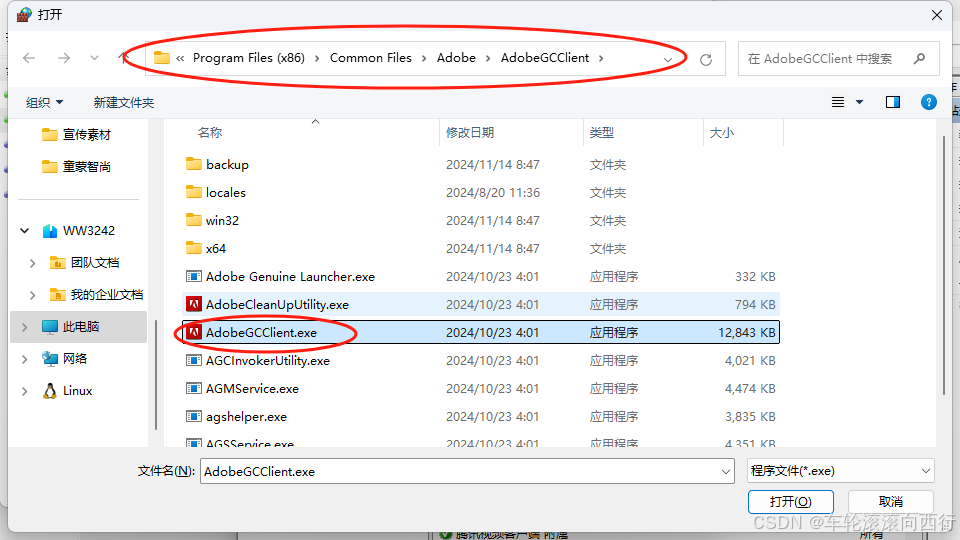Click AGMService.exe application icon

193,388
